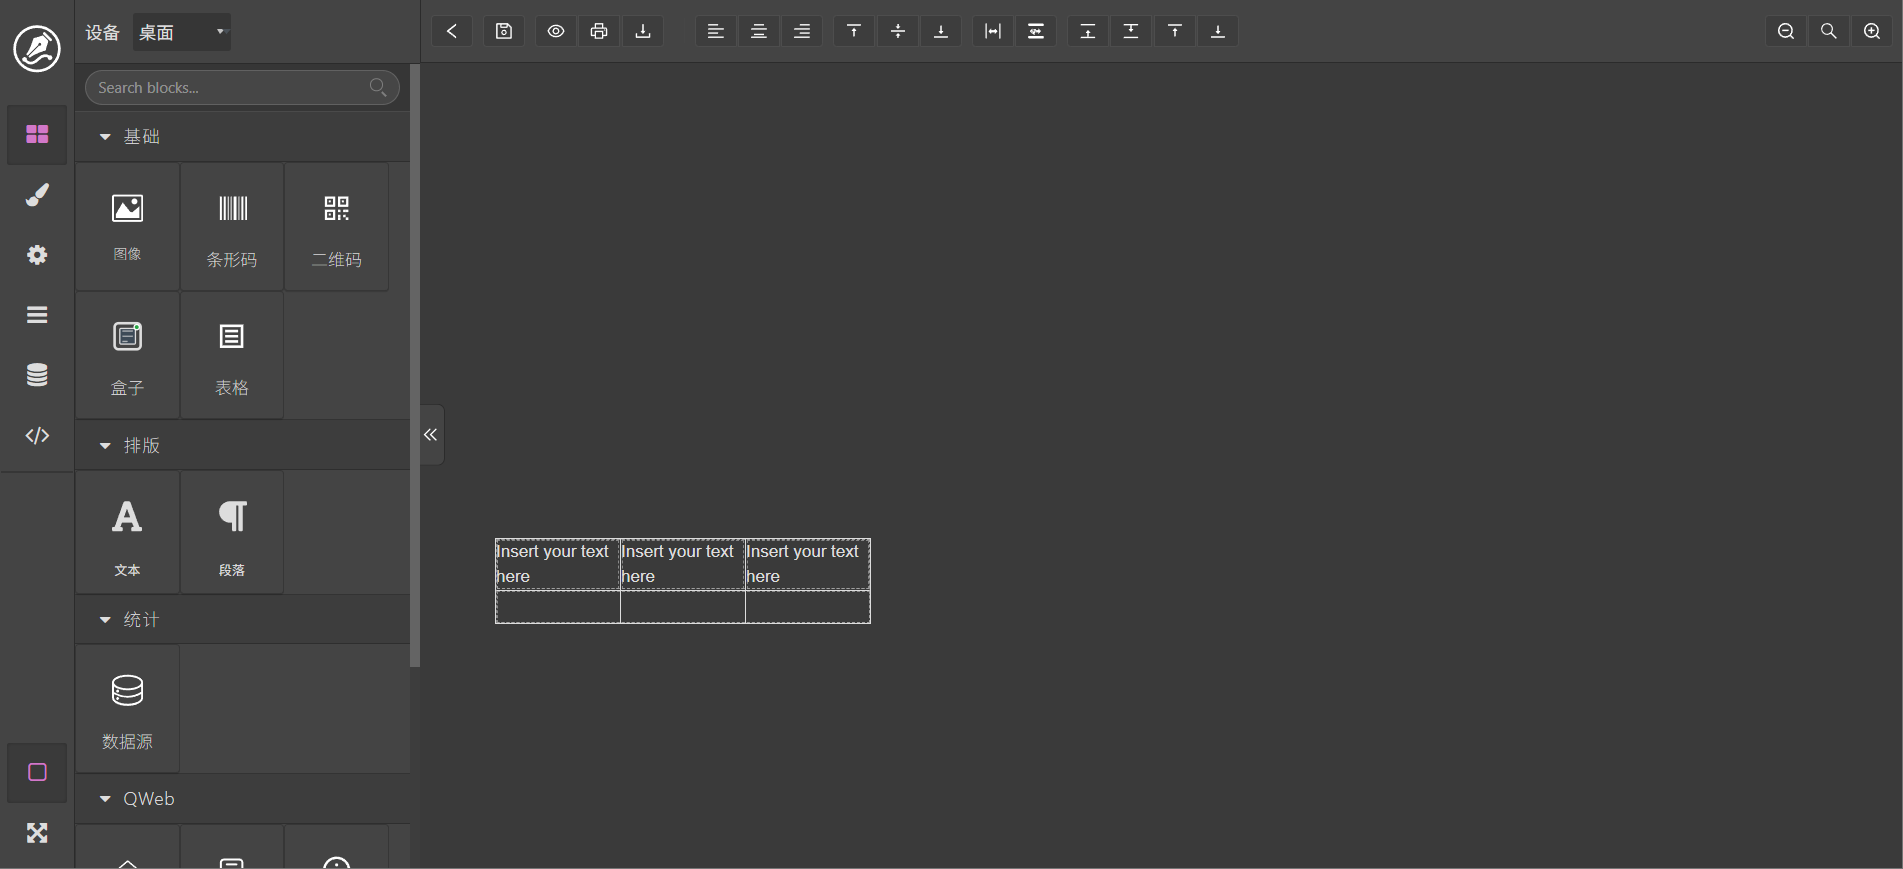Collapse the left panel with double chevron
The height and width of the screenshot is (869, 1903).
(x=431, y=435)
